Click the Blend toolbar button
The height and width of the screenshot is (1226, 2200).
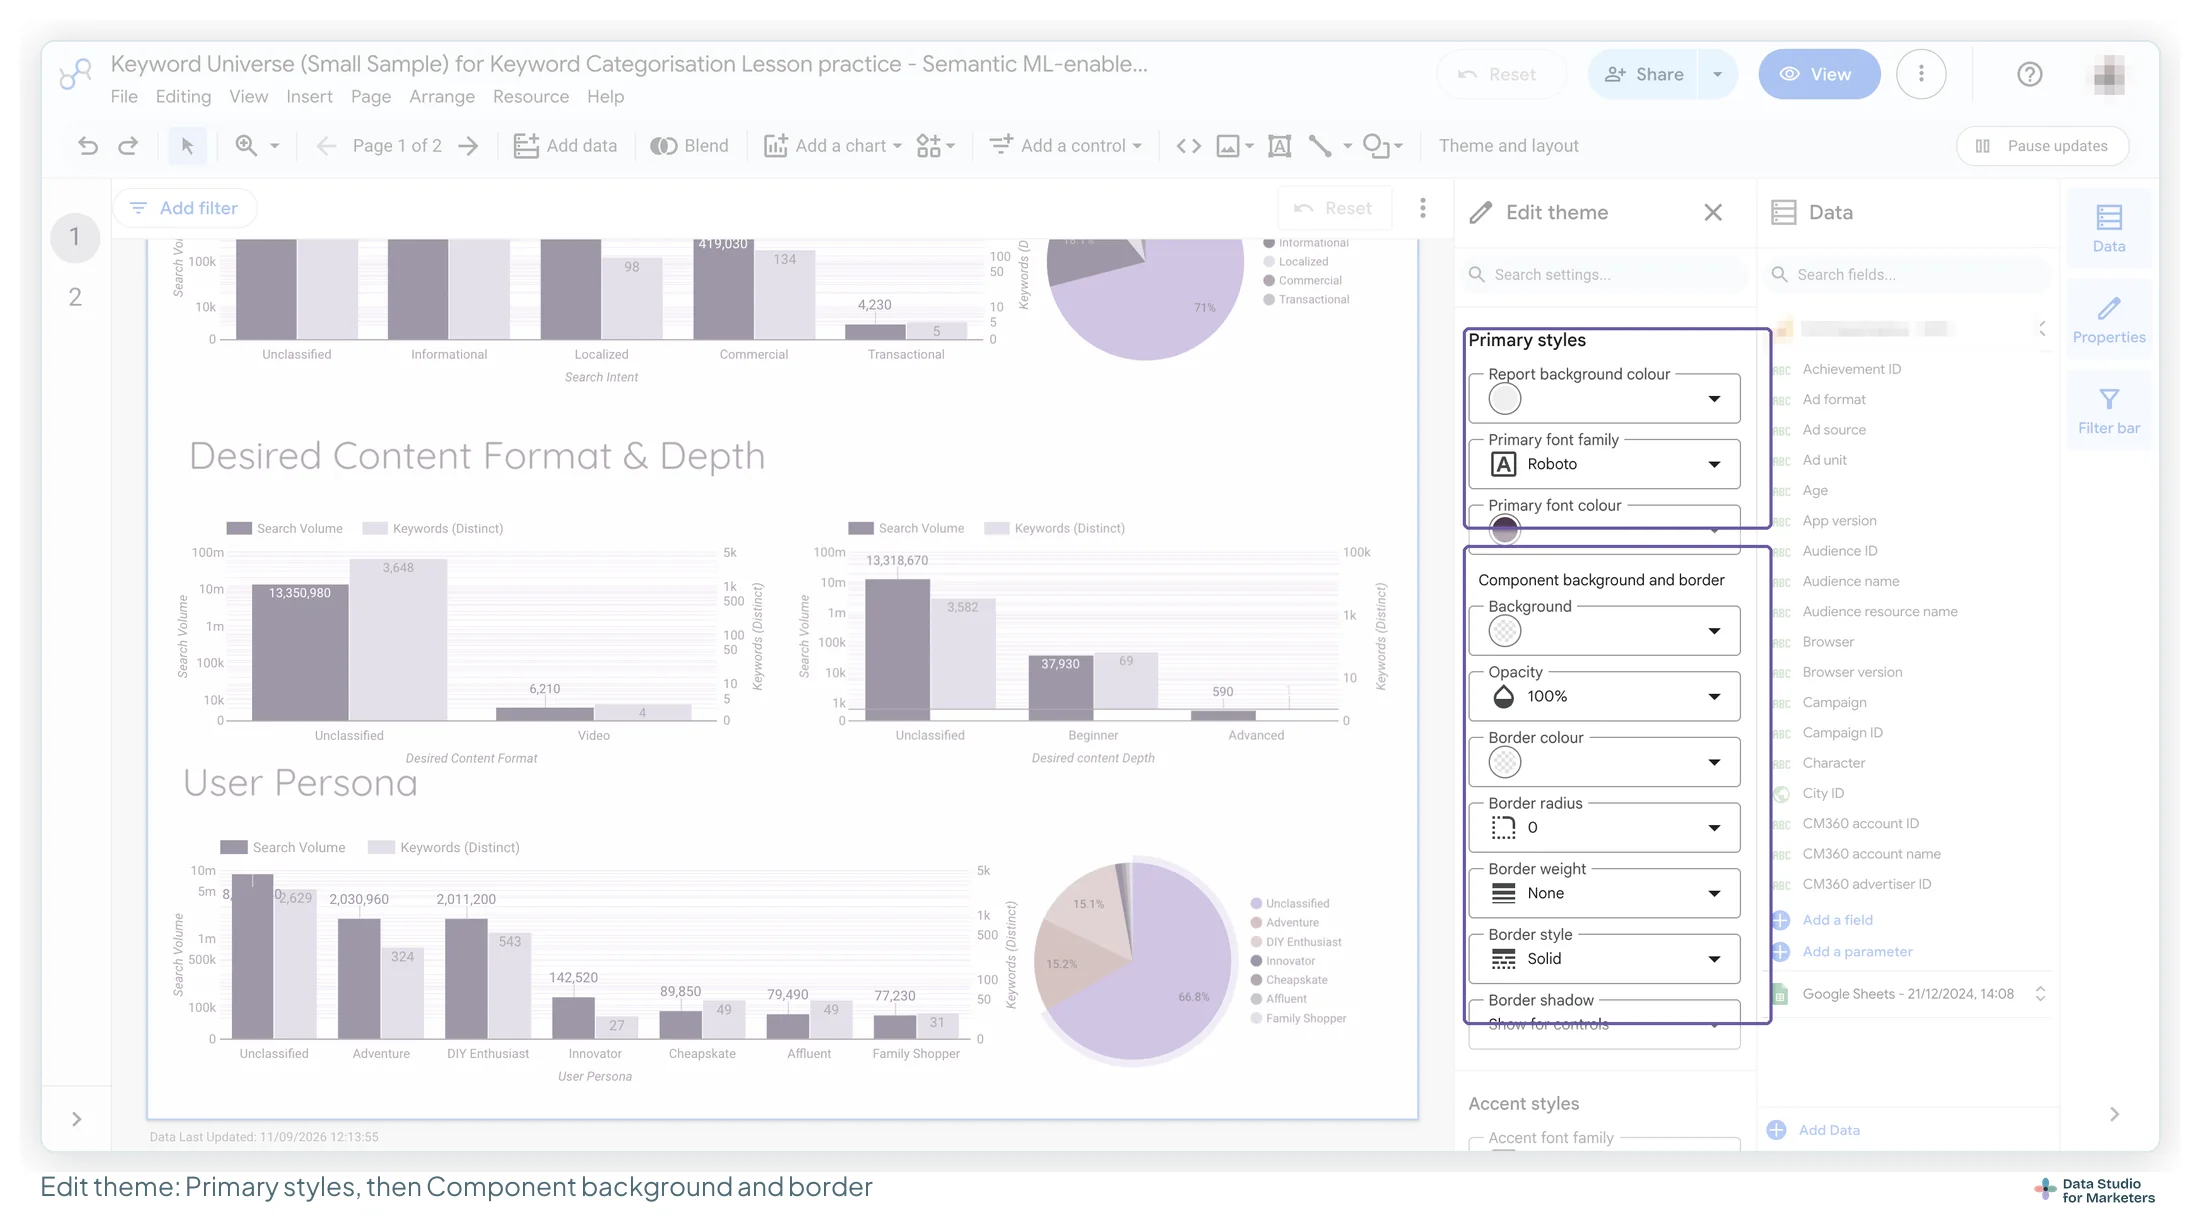(x=690, y=146)
